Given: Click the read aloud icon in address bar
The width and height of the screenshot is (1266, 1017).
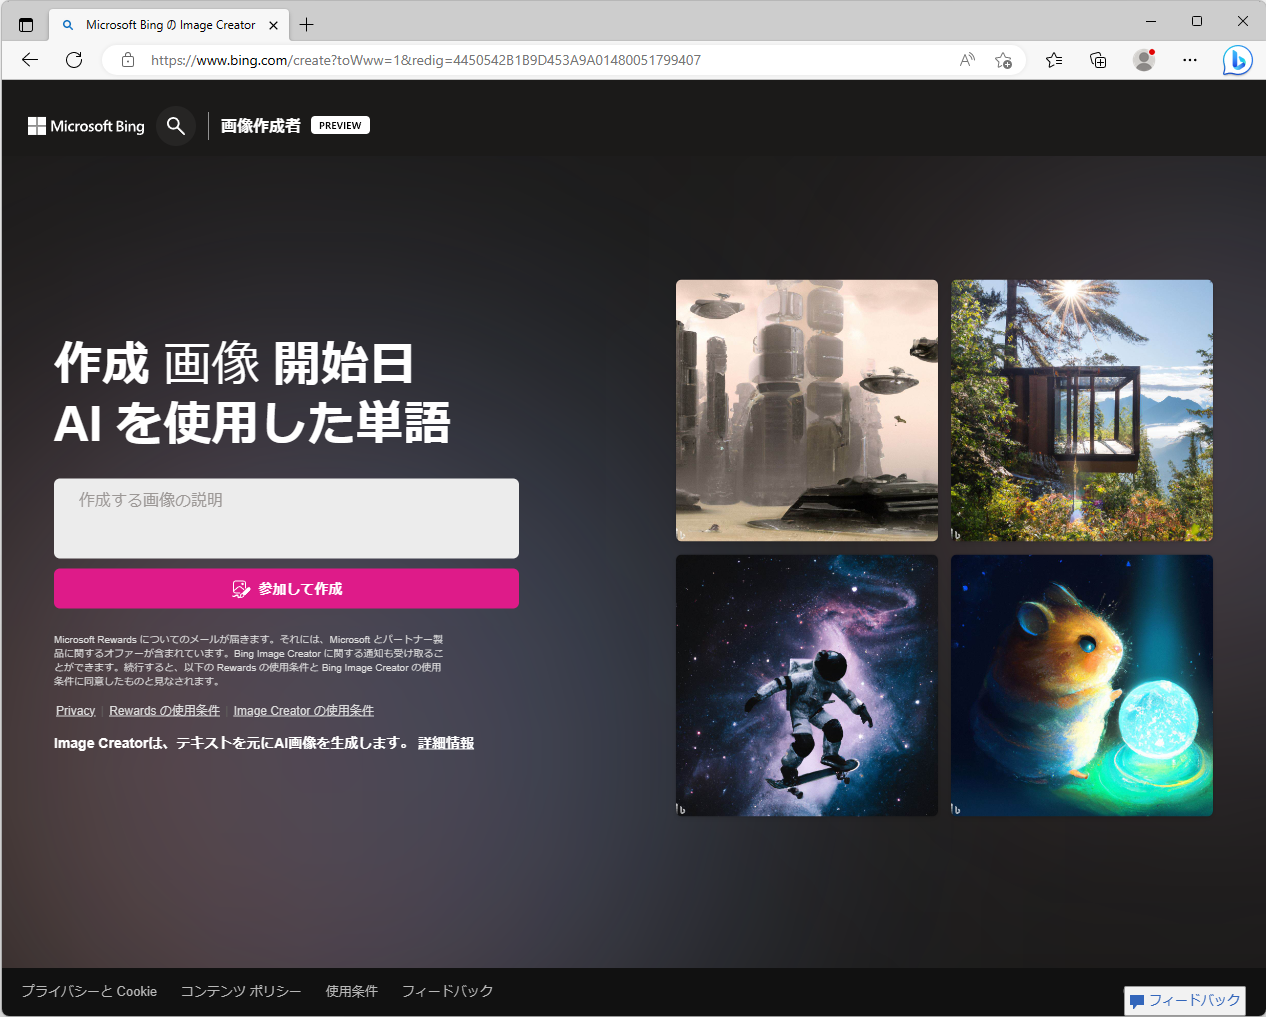Looking at the screenshot, I should click(966, 60).
